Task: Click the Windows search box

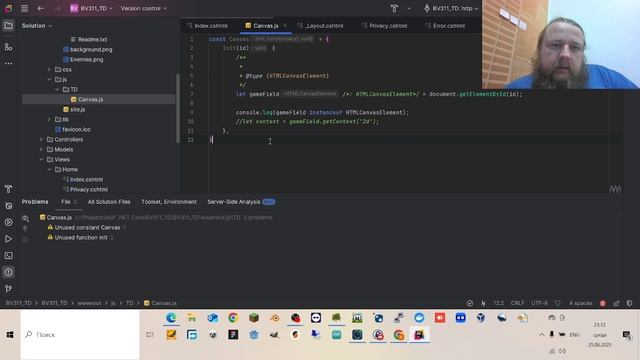Action: pos(80,335)
